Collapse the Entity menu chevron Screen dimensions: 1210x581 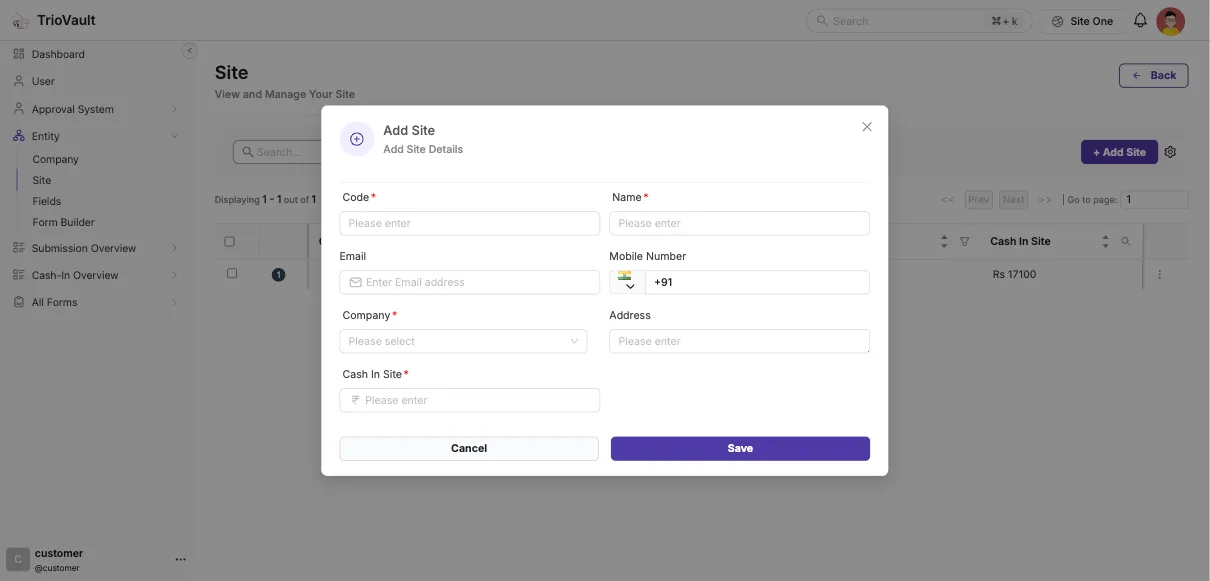click(176, 135)
